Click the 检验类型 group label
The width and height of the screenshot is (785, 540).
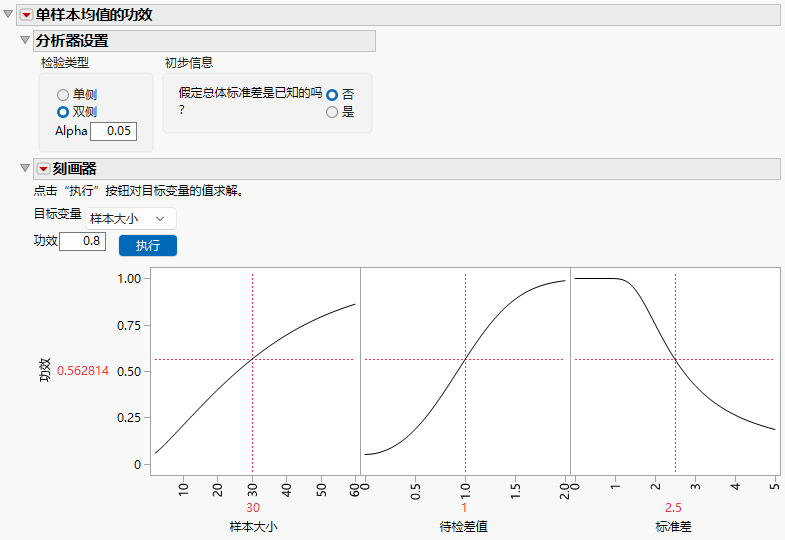pos(65,63)
